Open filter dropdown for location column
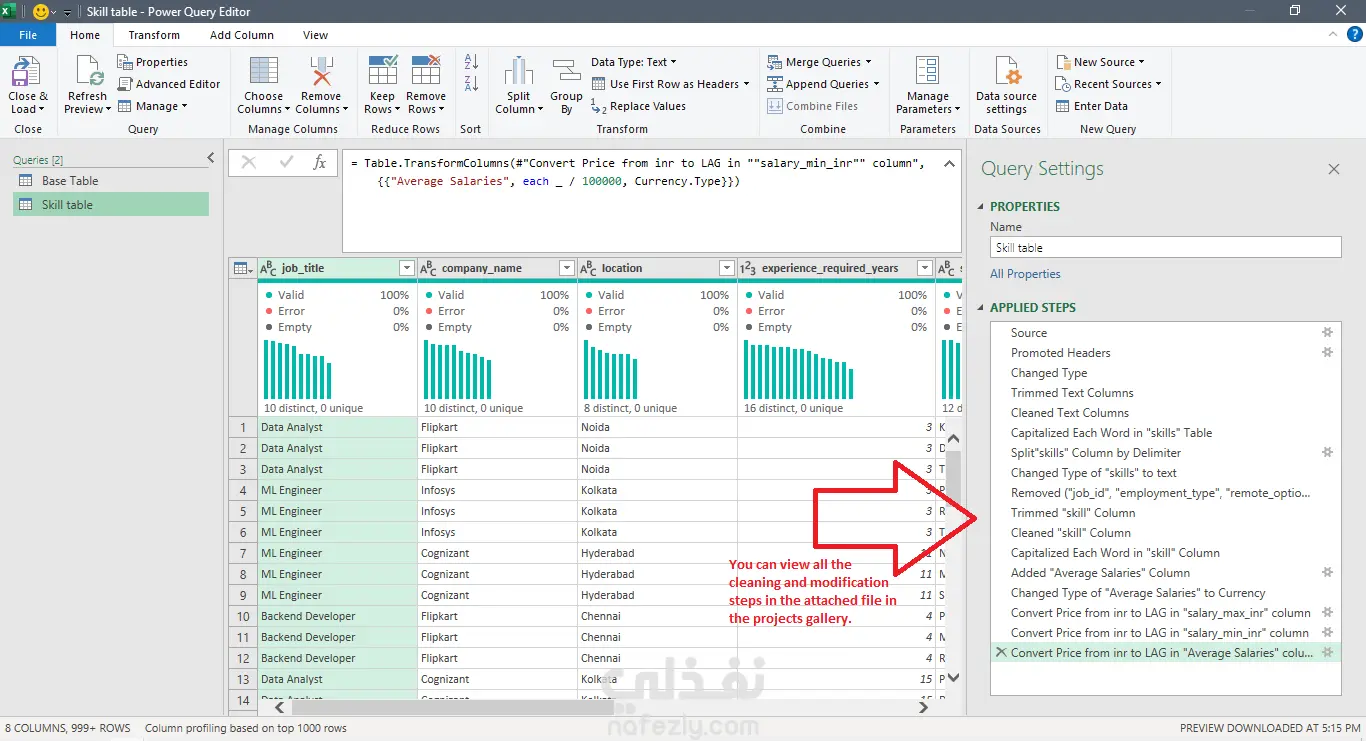 tap(727, 268)
